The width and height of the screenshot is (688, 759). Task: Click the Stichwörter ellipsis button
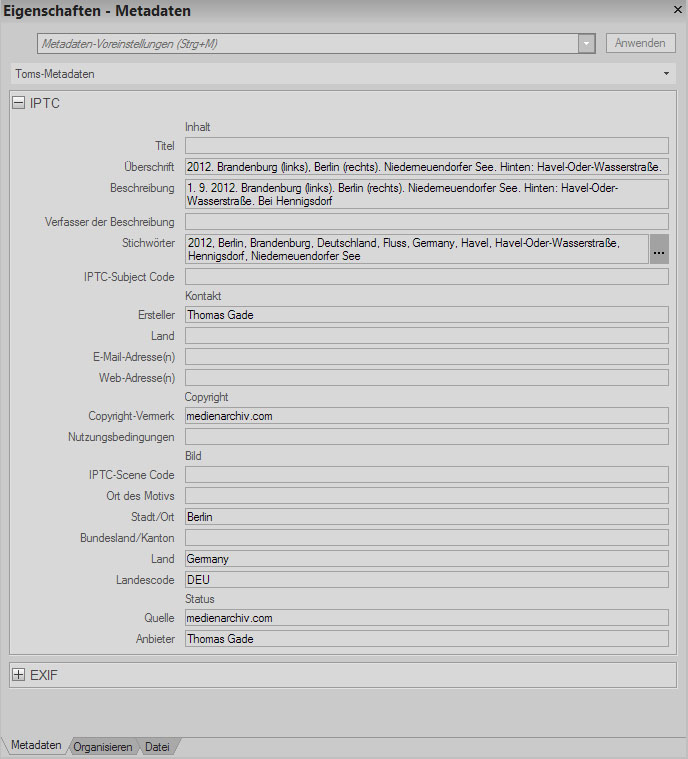pyautogui.click(x=659, y=249)
